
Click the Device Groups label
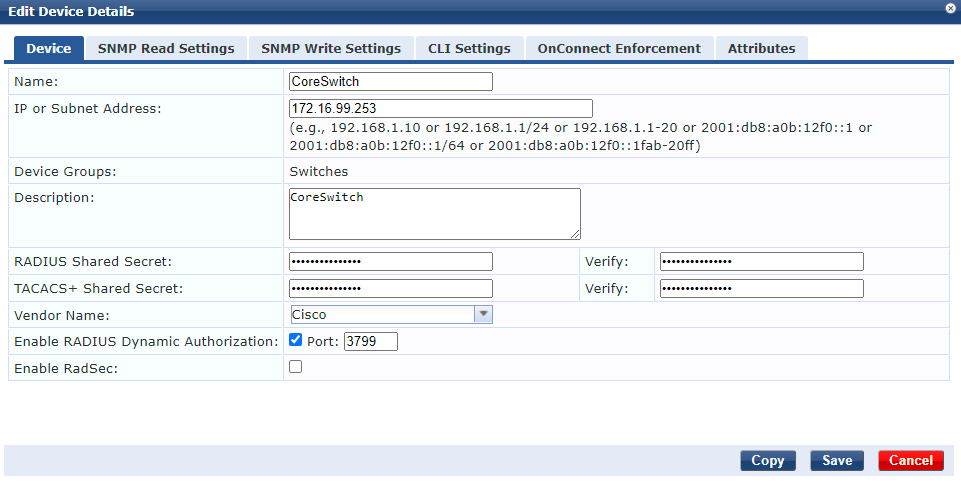coord(65,172)
